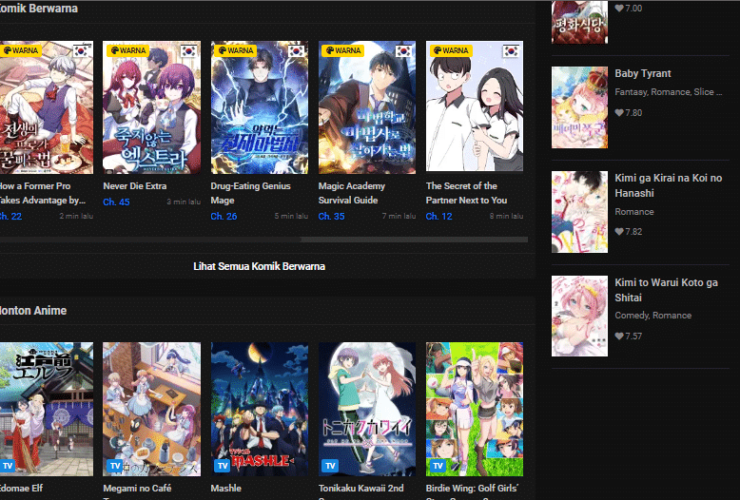The width and height of the screenshot is (740, 500).
Task: Open Magic Academy Survival Guide title link
Action: tap(352, 193)
